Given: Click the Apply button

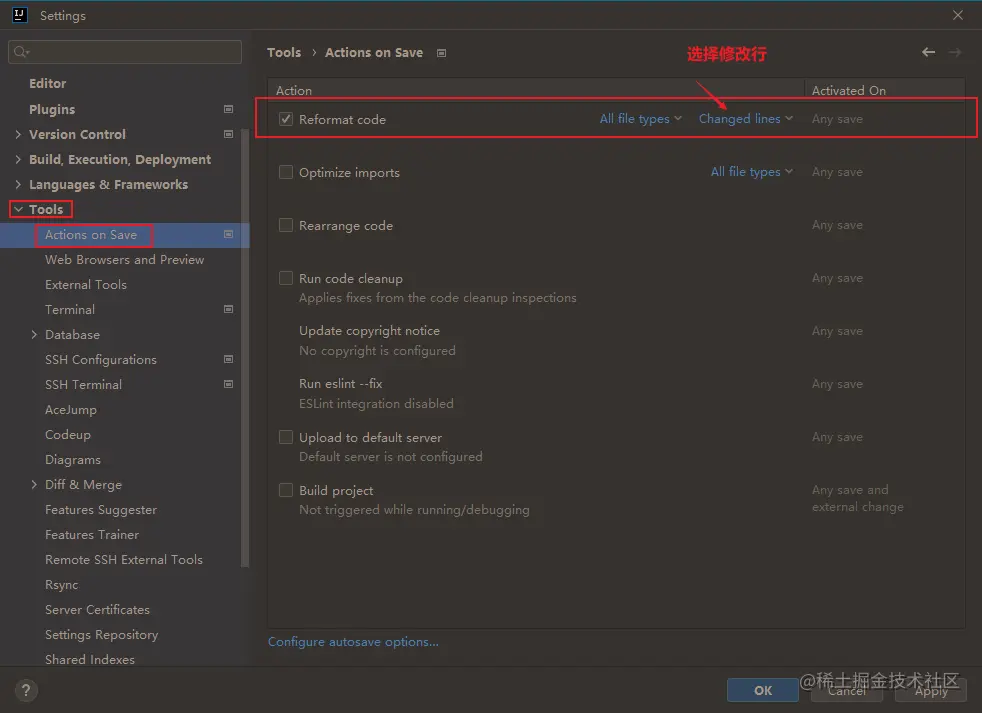Looking at the screenshot, I should (x=931, y=690).
